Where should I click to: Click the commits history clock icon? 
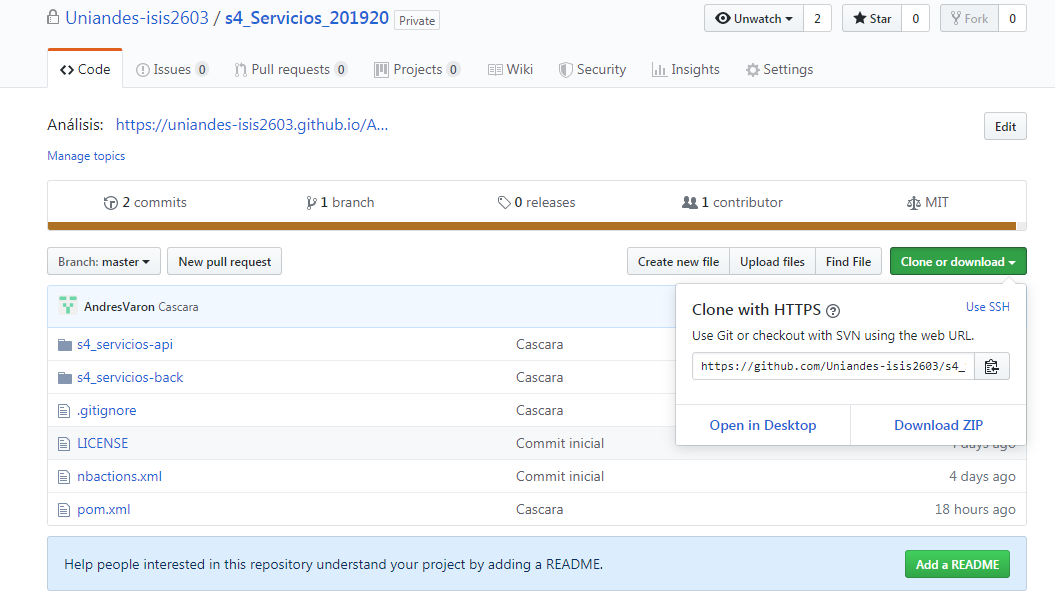point(110,203)
